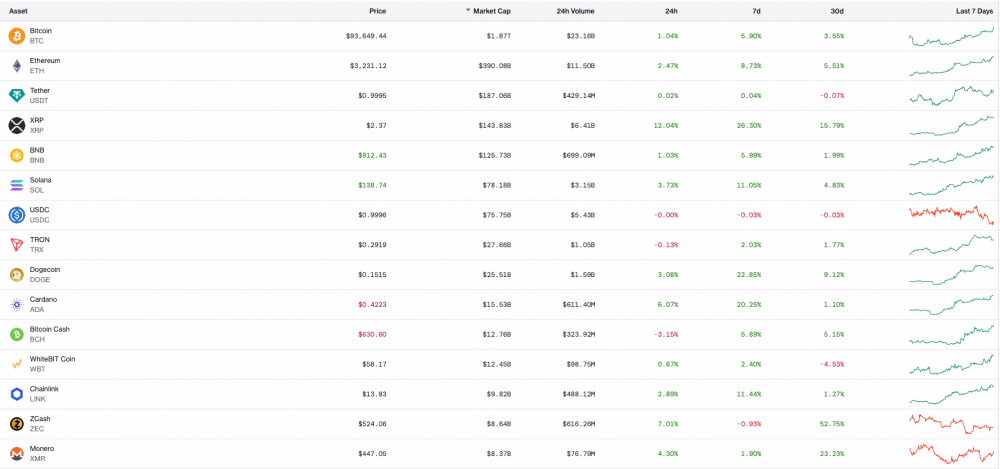Viewport: 1000px width, 469px height.
Task: Click the Chainlink hexagon icon
Action: pyautogui.click(x=16, y=394)
